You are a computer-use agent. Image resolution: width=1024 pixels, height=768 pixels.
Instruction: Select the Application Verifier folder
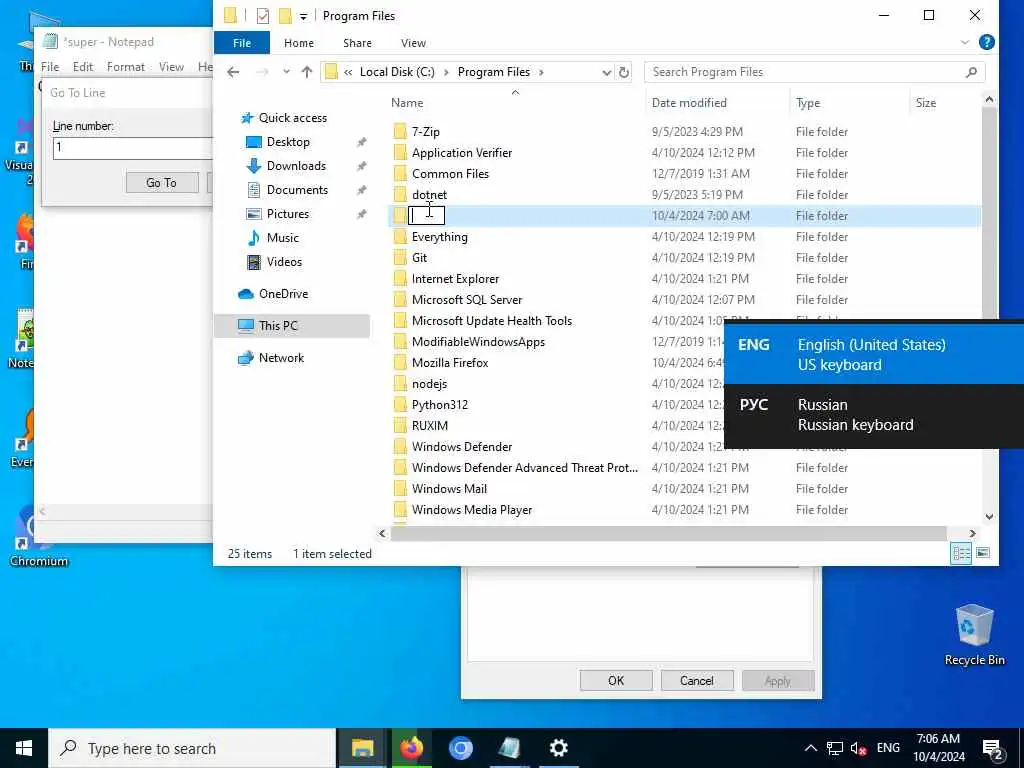(462, 153)
